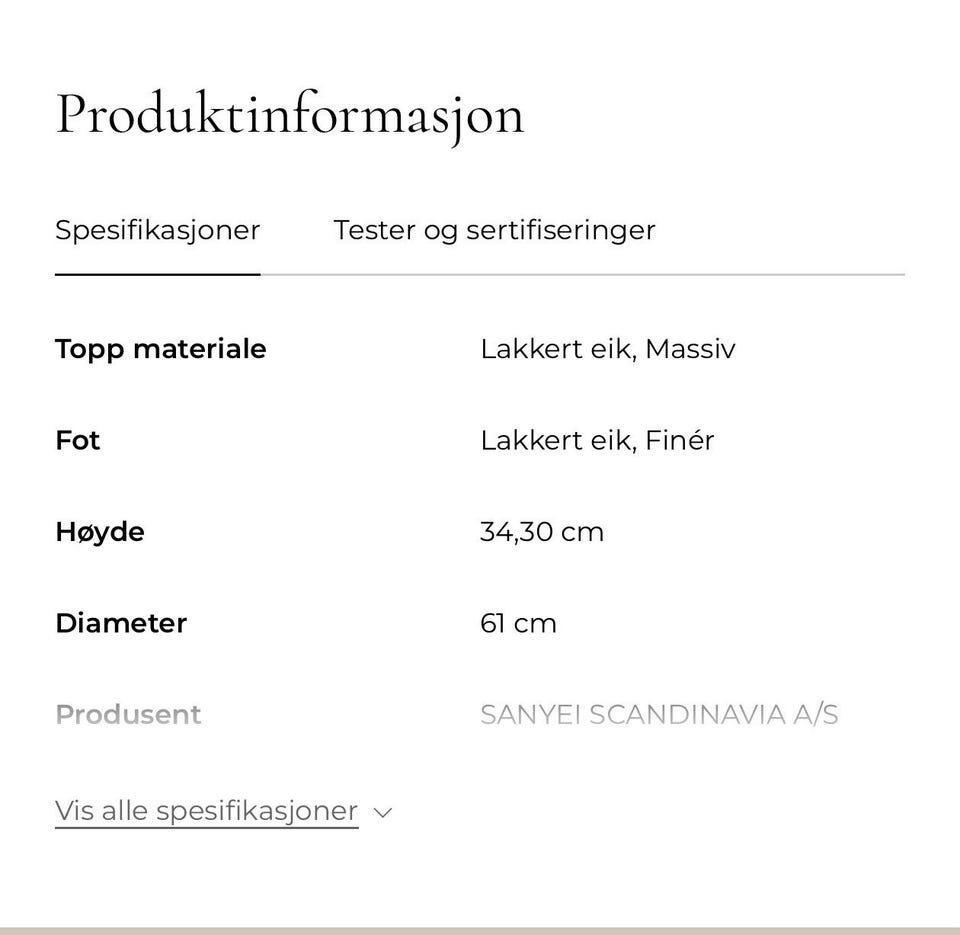Click the 34,30 cm height value
This screenshot has width=960, height=935.
pos(542,532)
